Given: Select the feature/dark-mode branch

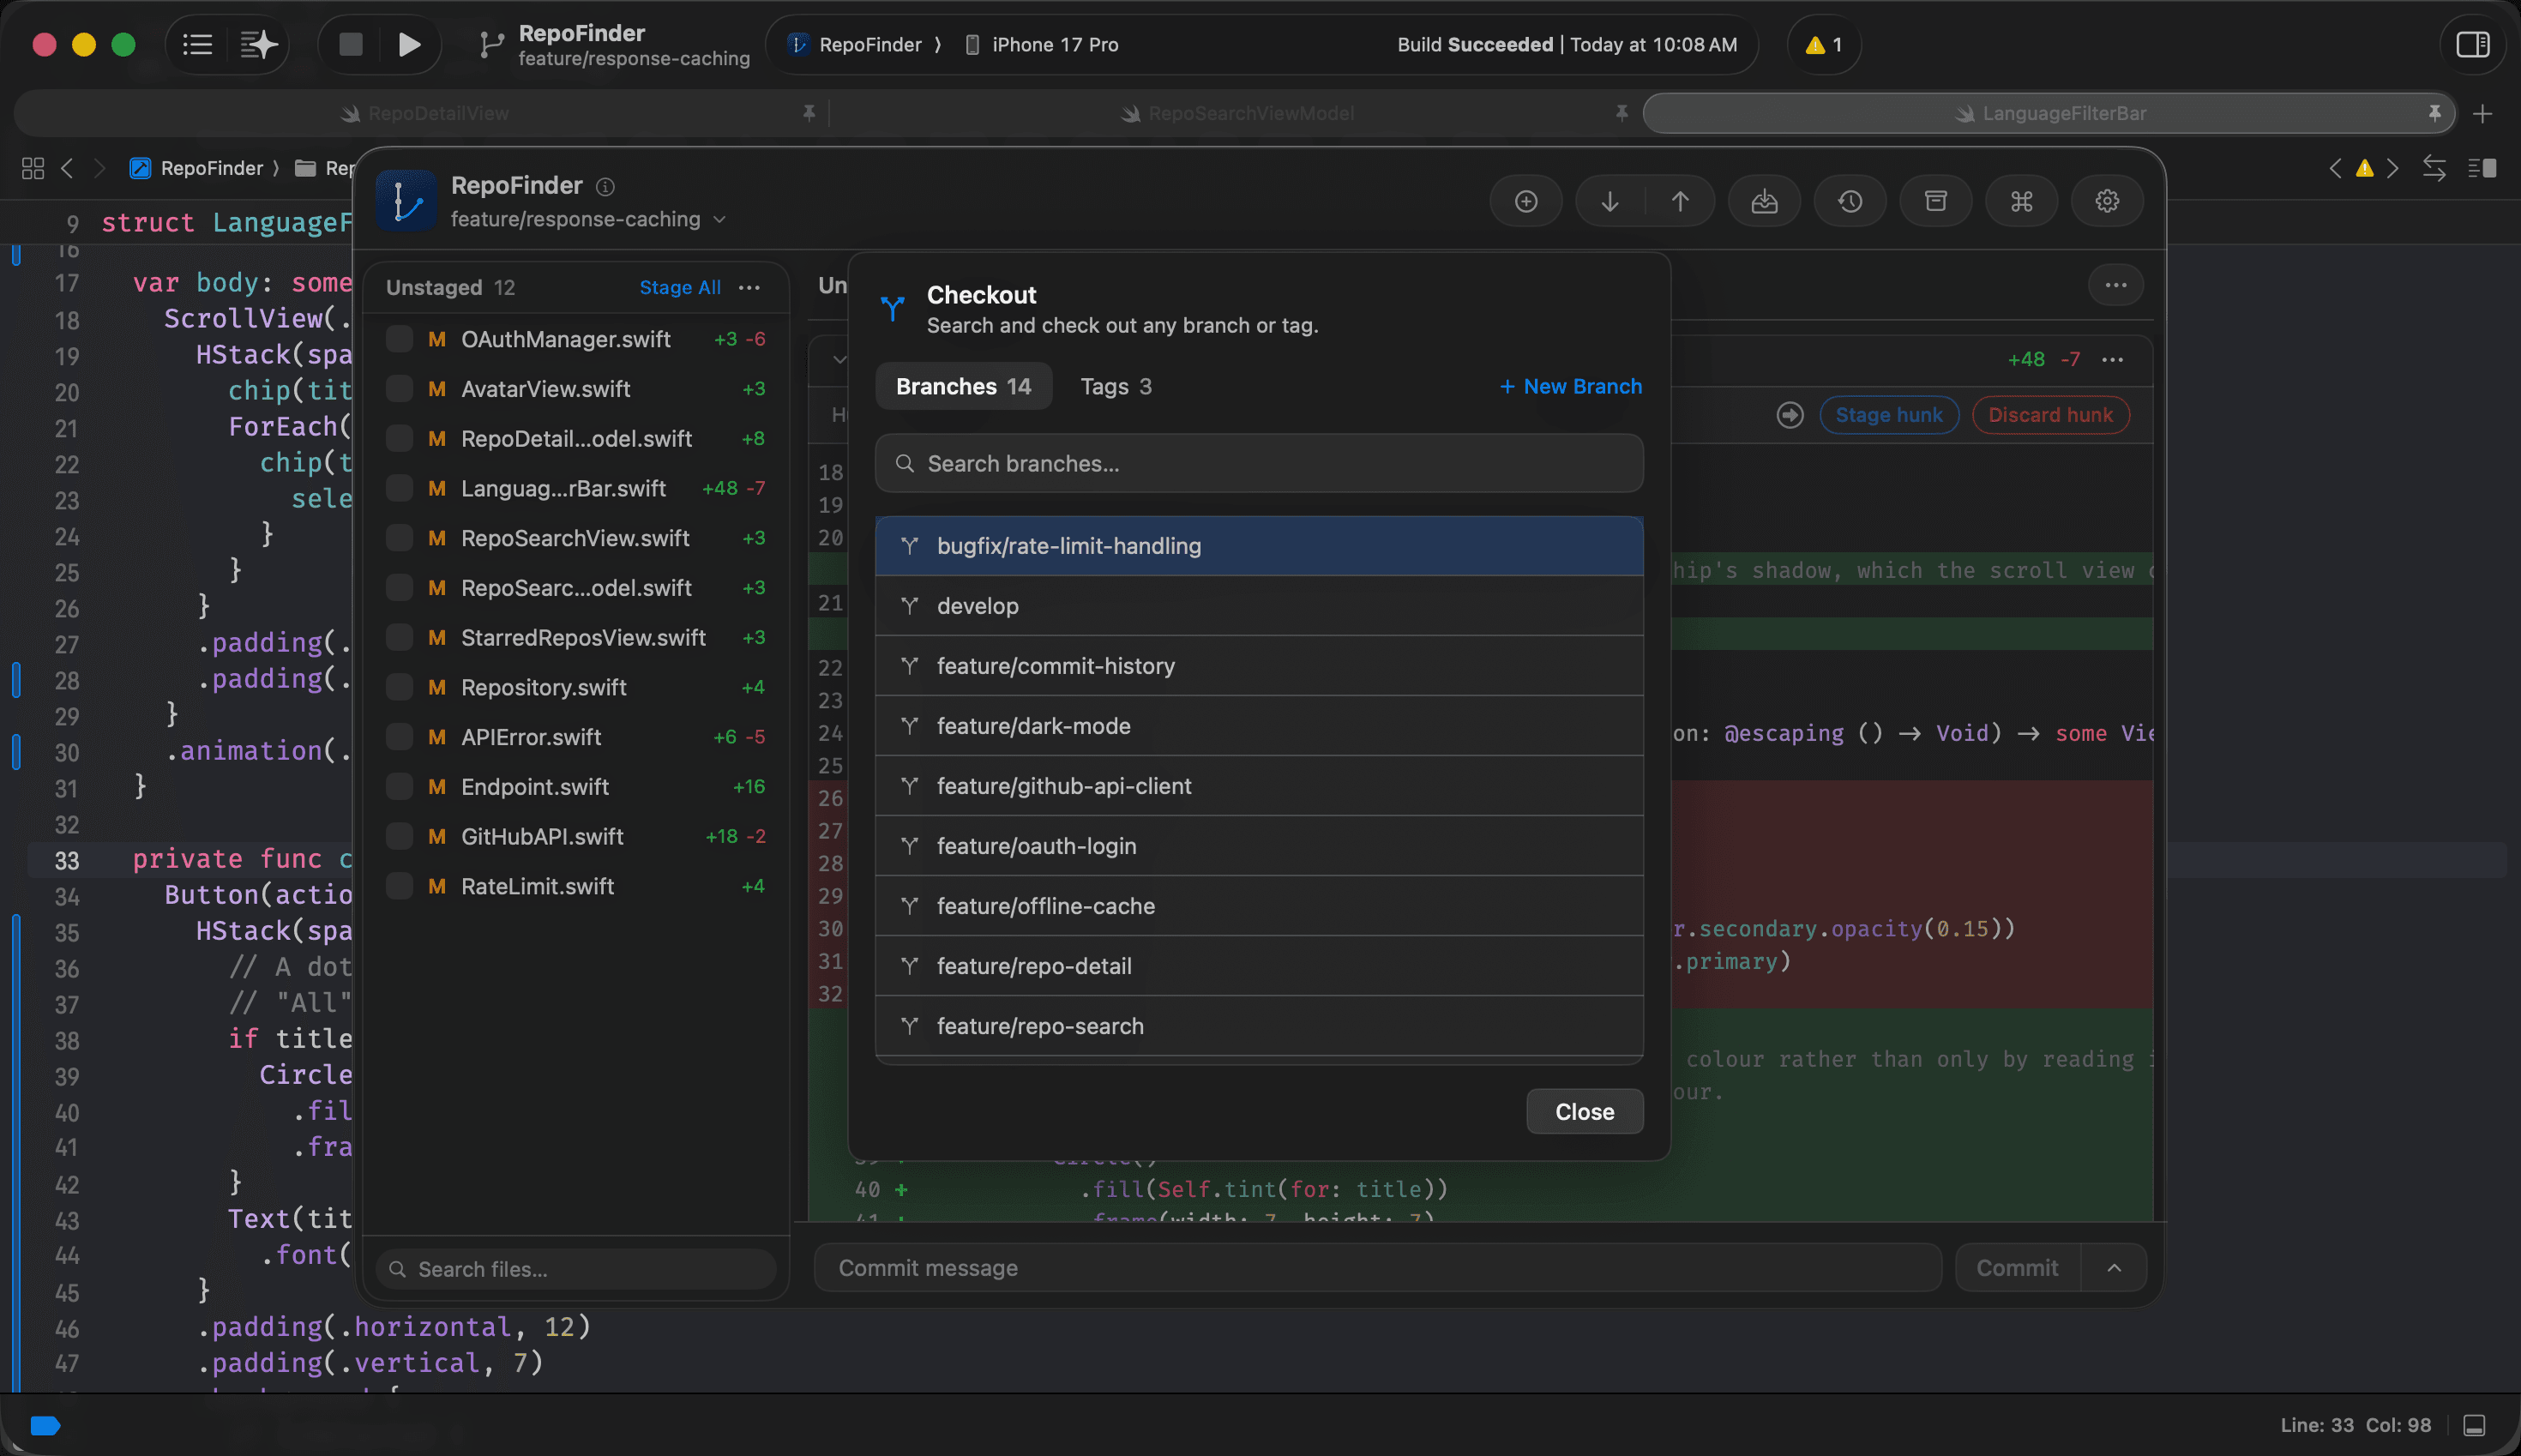Looking at the screenshot, I should [x=1259, y=726].
